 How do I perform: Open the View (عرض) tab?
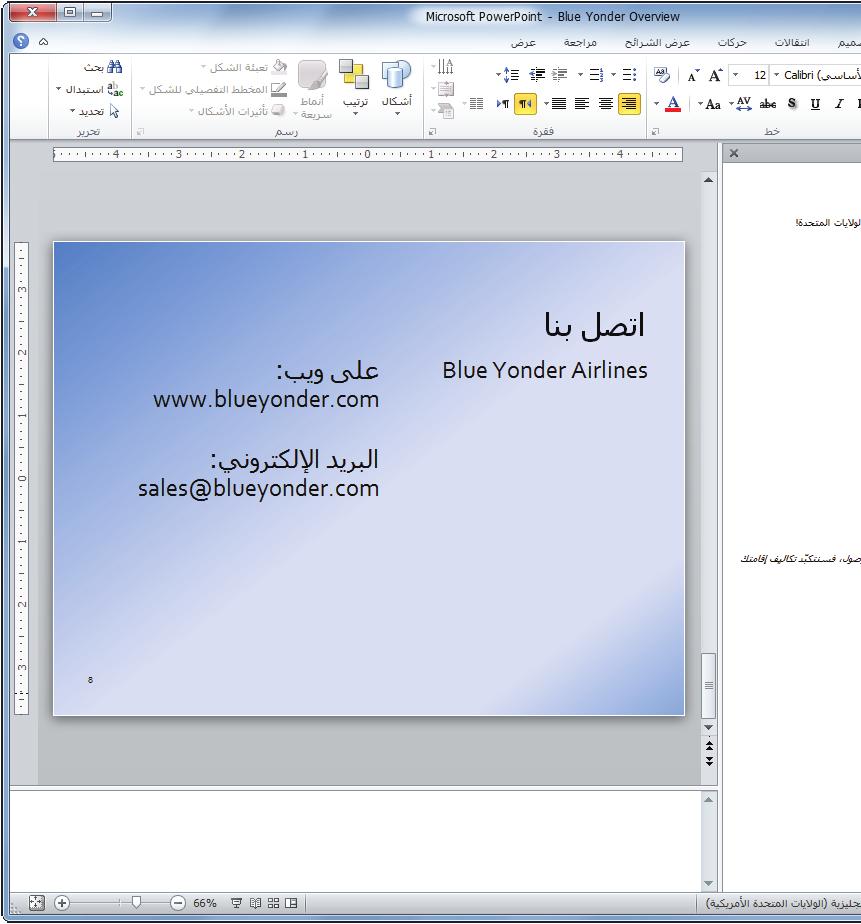pos(523,42)
